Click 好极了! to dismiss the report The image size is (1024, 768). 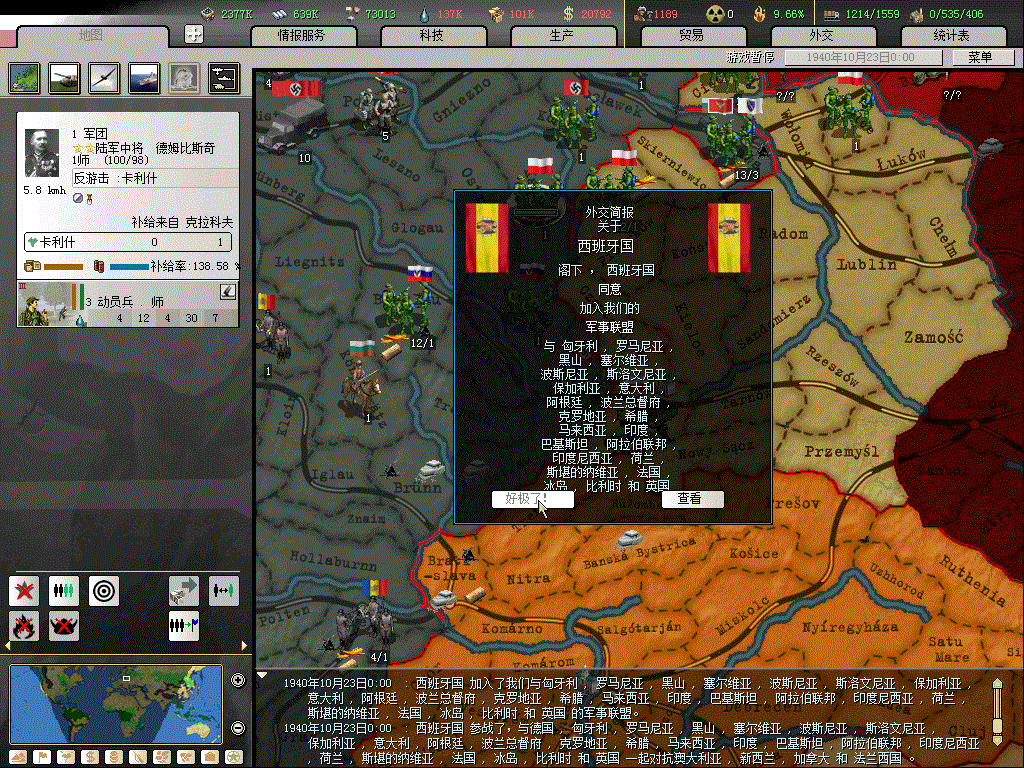[532, 499]
